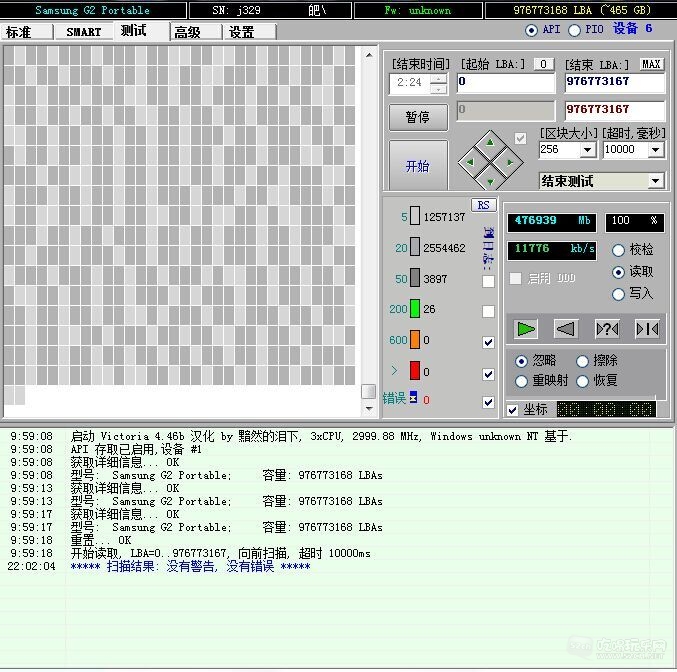The height and width of the screenshot is (672, 677).
Task: Click the scan map scrollbar thumb
Action: [368, 391]
